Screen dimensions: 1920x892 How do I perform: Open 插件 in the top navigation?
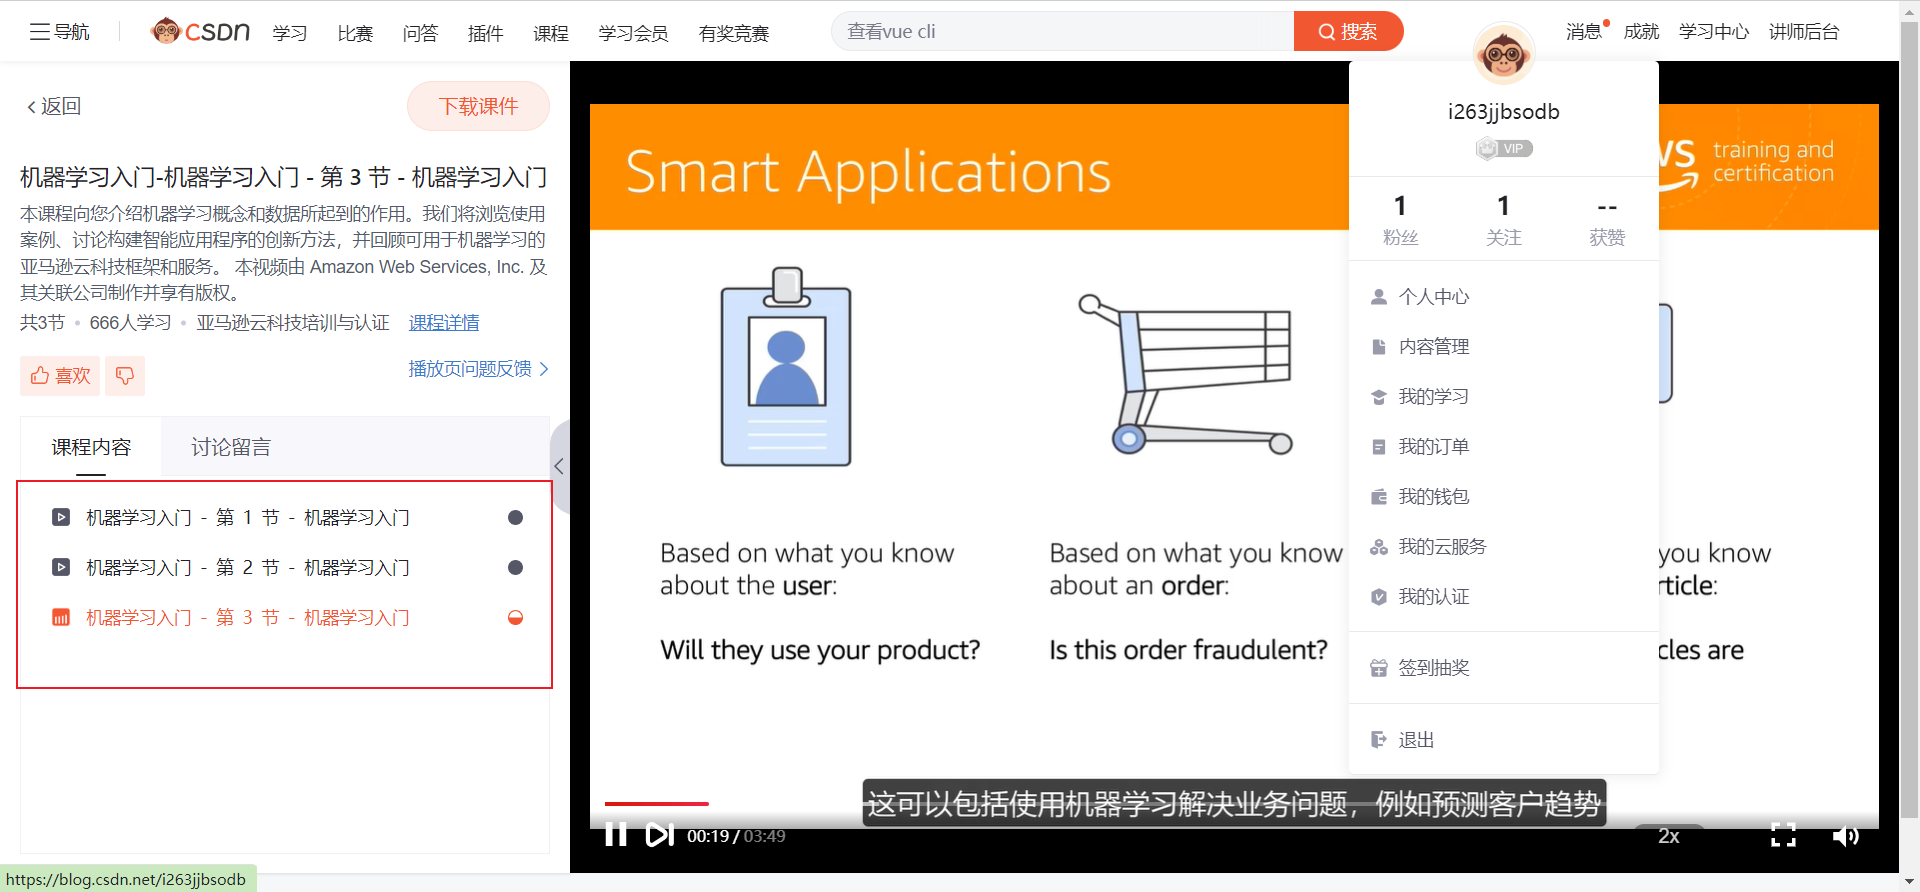pyautogui.click(x=485, y=33)
